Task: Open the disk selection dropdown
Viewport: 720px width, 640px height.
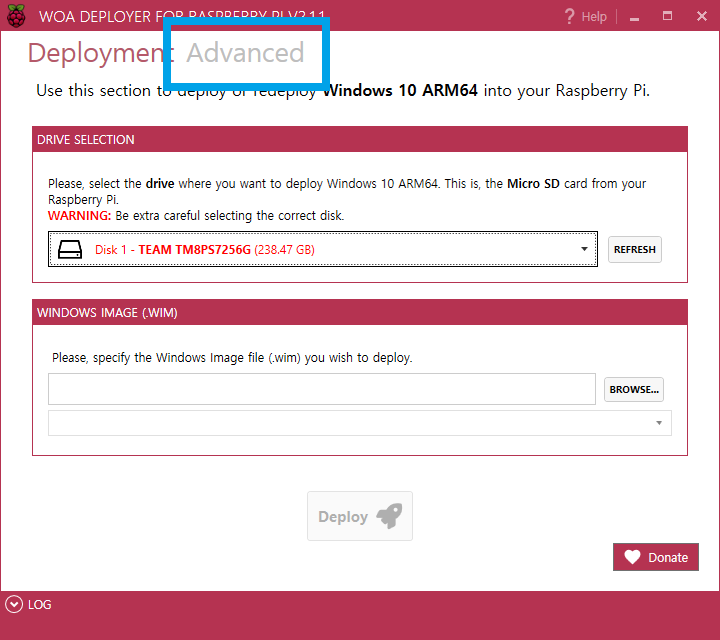Action: coord(323,249)
